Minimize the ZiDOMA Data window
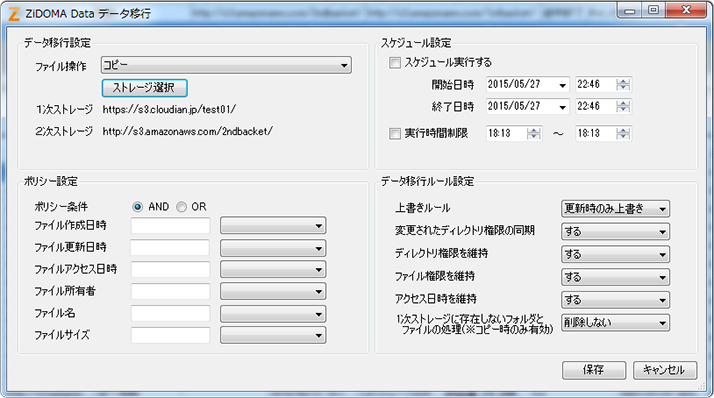Image resolution: width=714 pixels, height=398 pixels. [x=630, y=10]
